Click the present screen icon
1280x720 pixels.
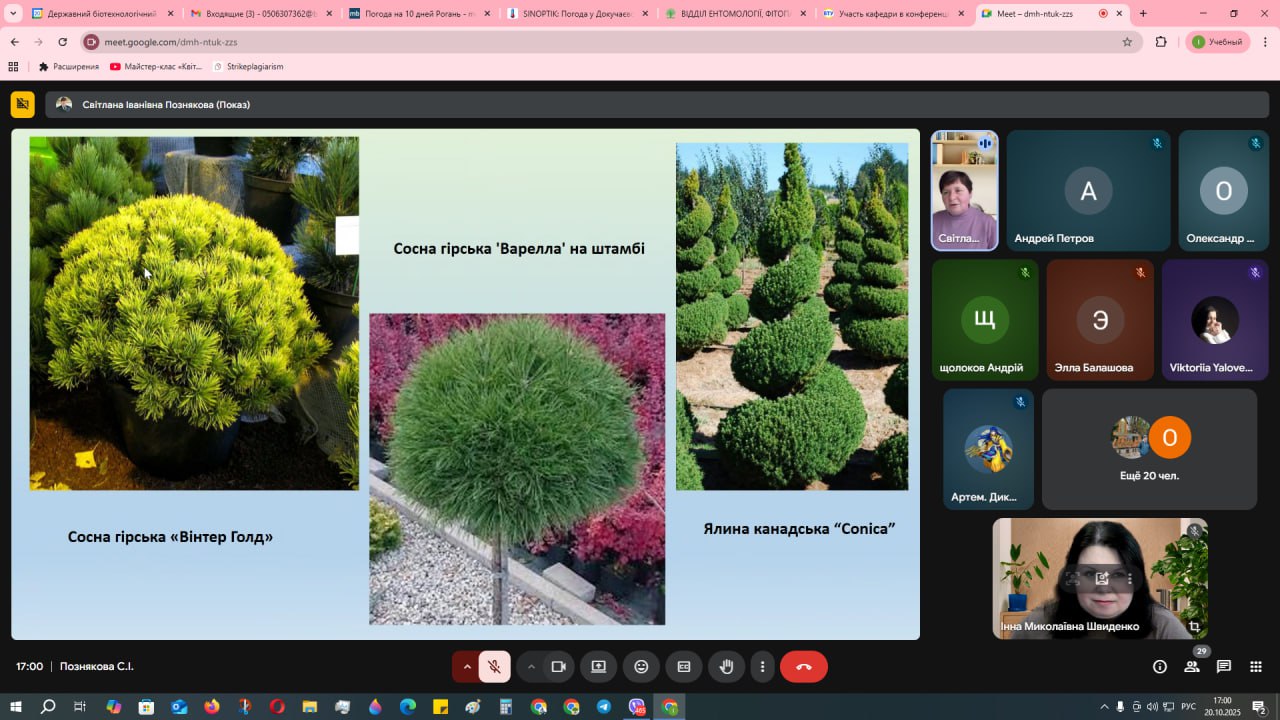pos(599,667)
